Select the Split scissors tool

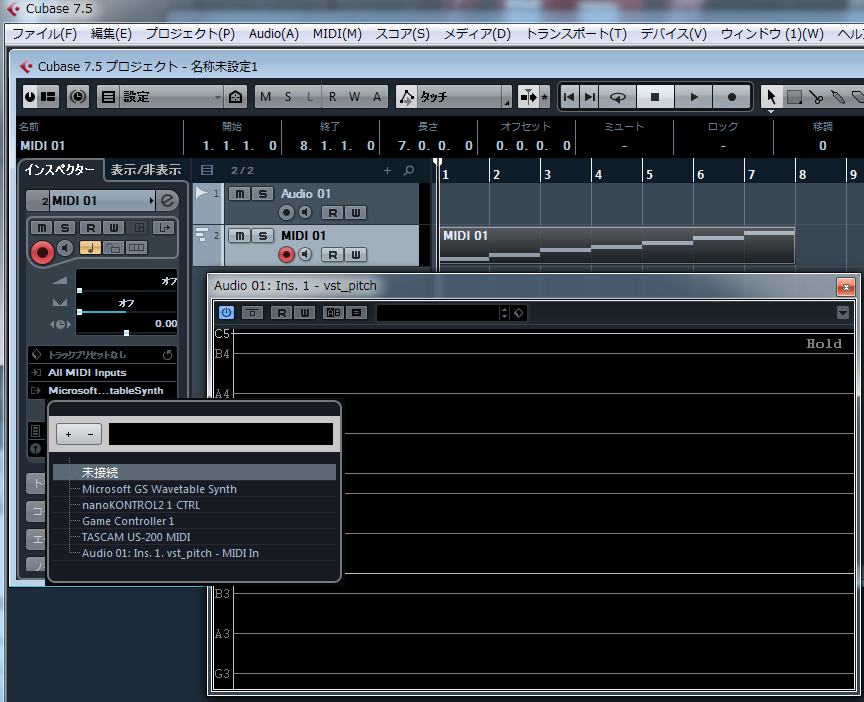pos(816,97)
